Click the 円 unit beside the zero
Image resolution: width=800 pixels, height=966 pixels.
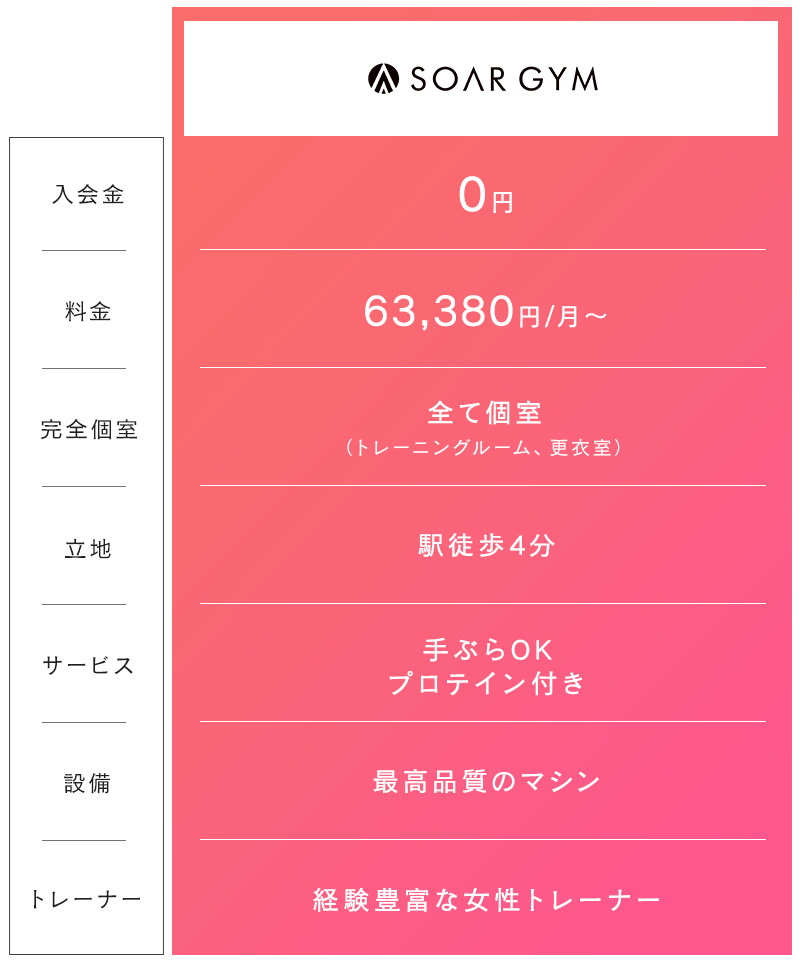click(x=503, y=202)
